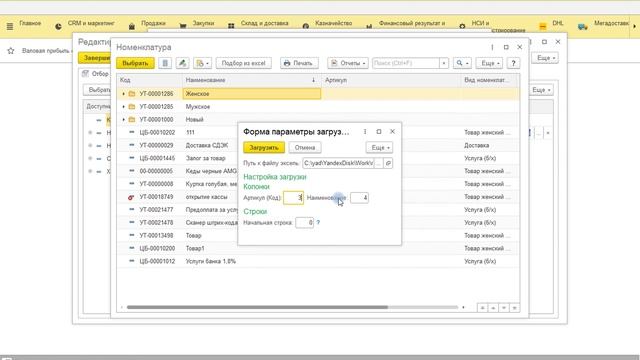Select the Услуги банка 1,6% row
640x360 pixels.
tap(318, 261)
